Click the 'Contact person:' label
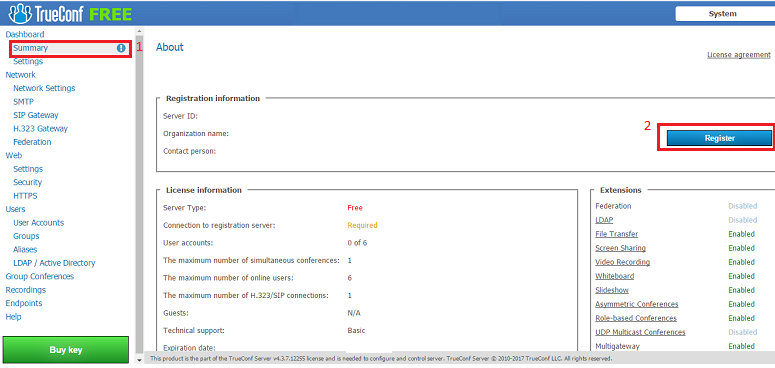 190,151
